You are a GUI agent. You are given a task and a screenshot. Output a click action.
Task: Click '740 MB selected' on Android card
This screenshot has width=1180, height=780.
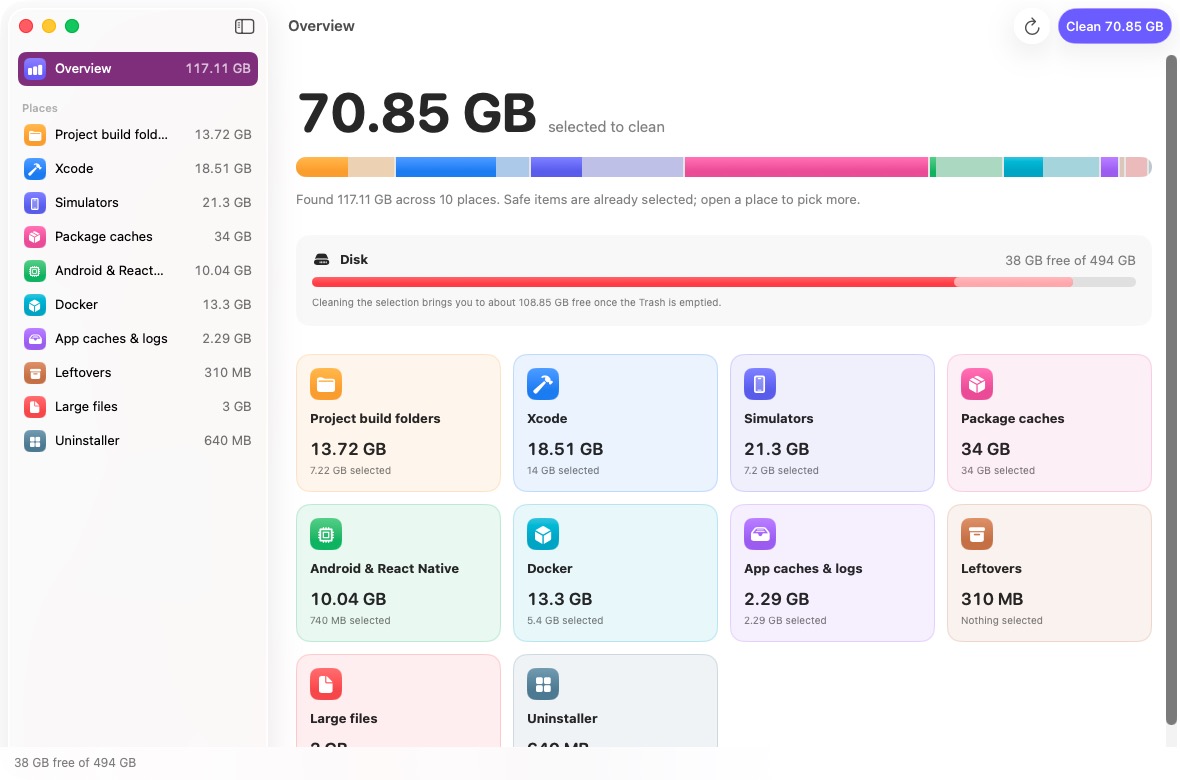tap(350, 620)
